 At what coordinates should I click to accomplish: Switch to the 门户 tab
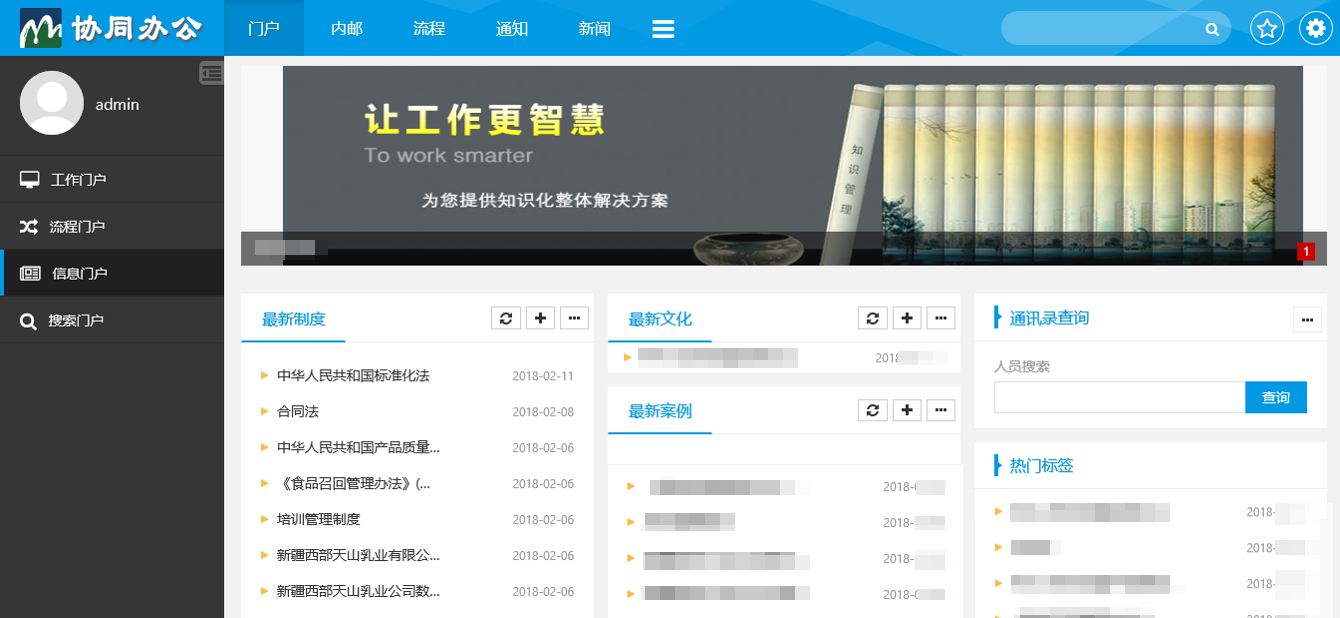coord(264,28)
